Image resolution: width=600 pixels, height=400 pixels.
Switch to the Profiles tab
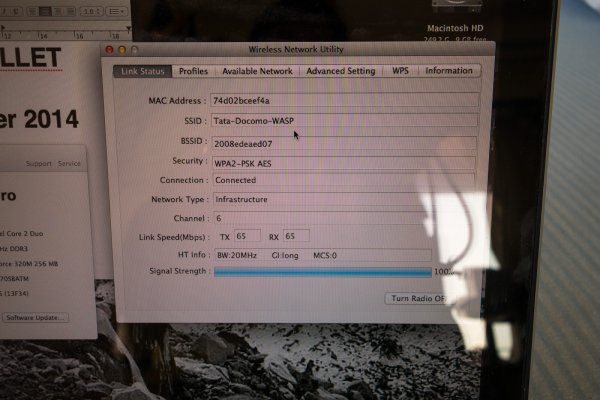[x=193, y=71]
